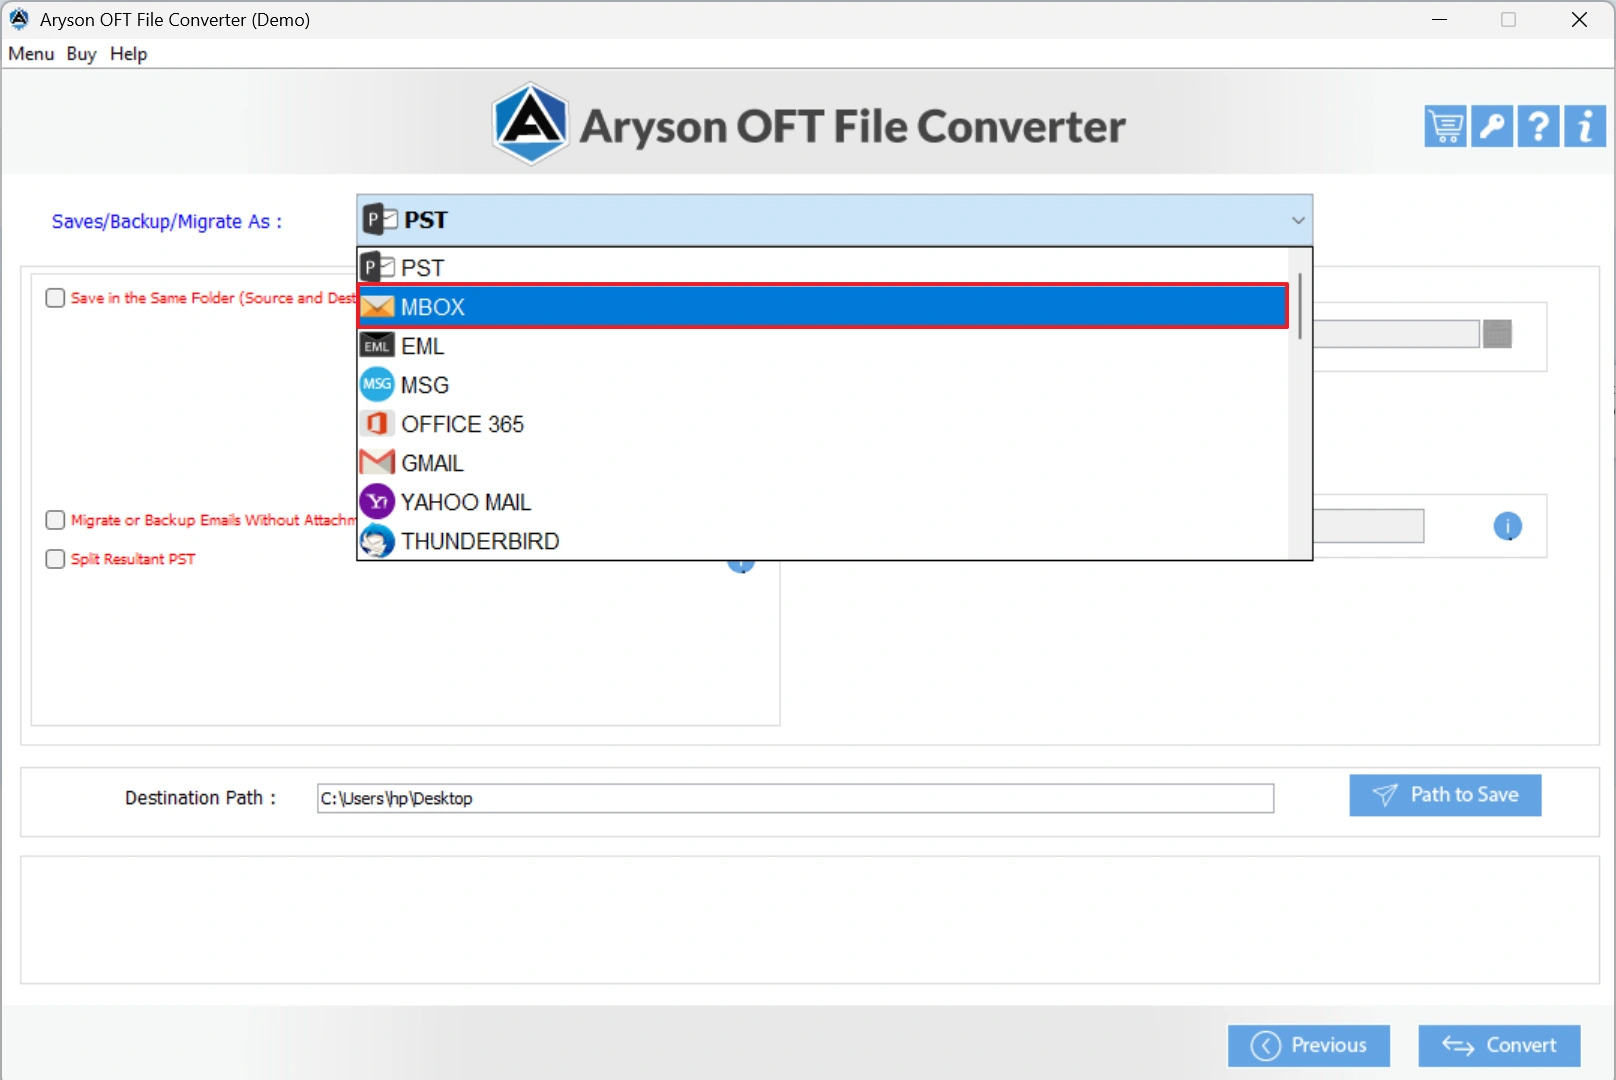Click the Thunderbird icon in list
The image size is (1616, 1080).
pos(377,541)
